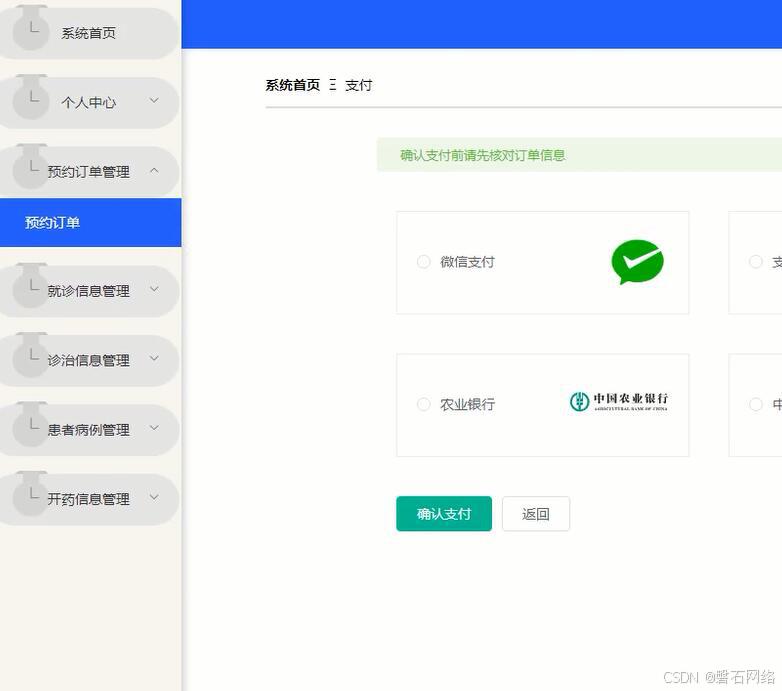Viewport: 782px width, 691px height.
Task: Click the 返回 button
Action: (536, 514)
